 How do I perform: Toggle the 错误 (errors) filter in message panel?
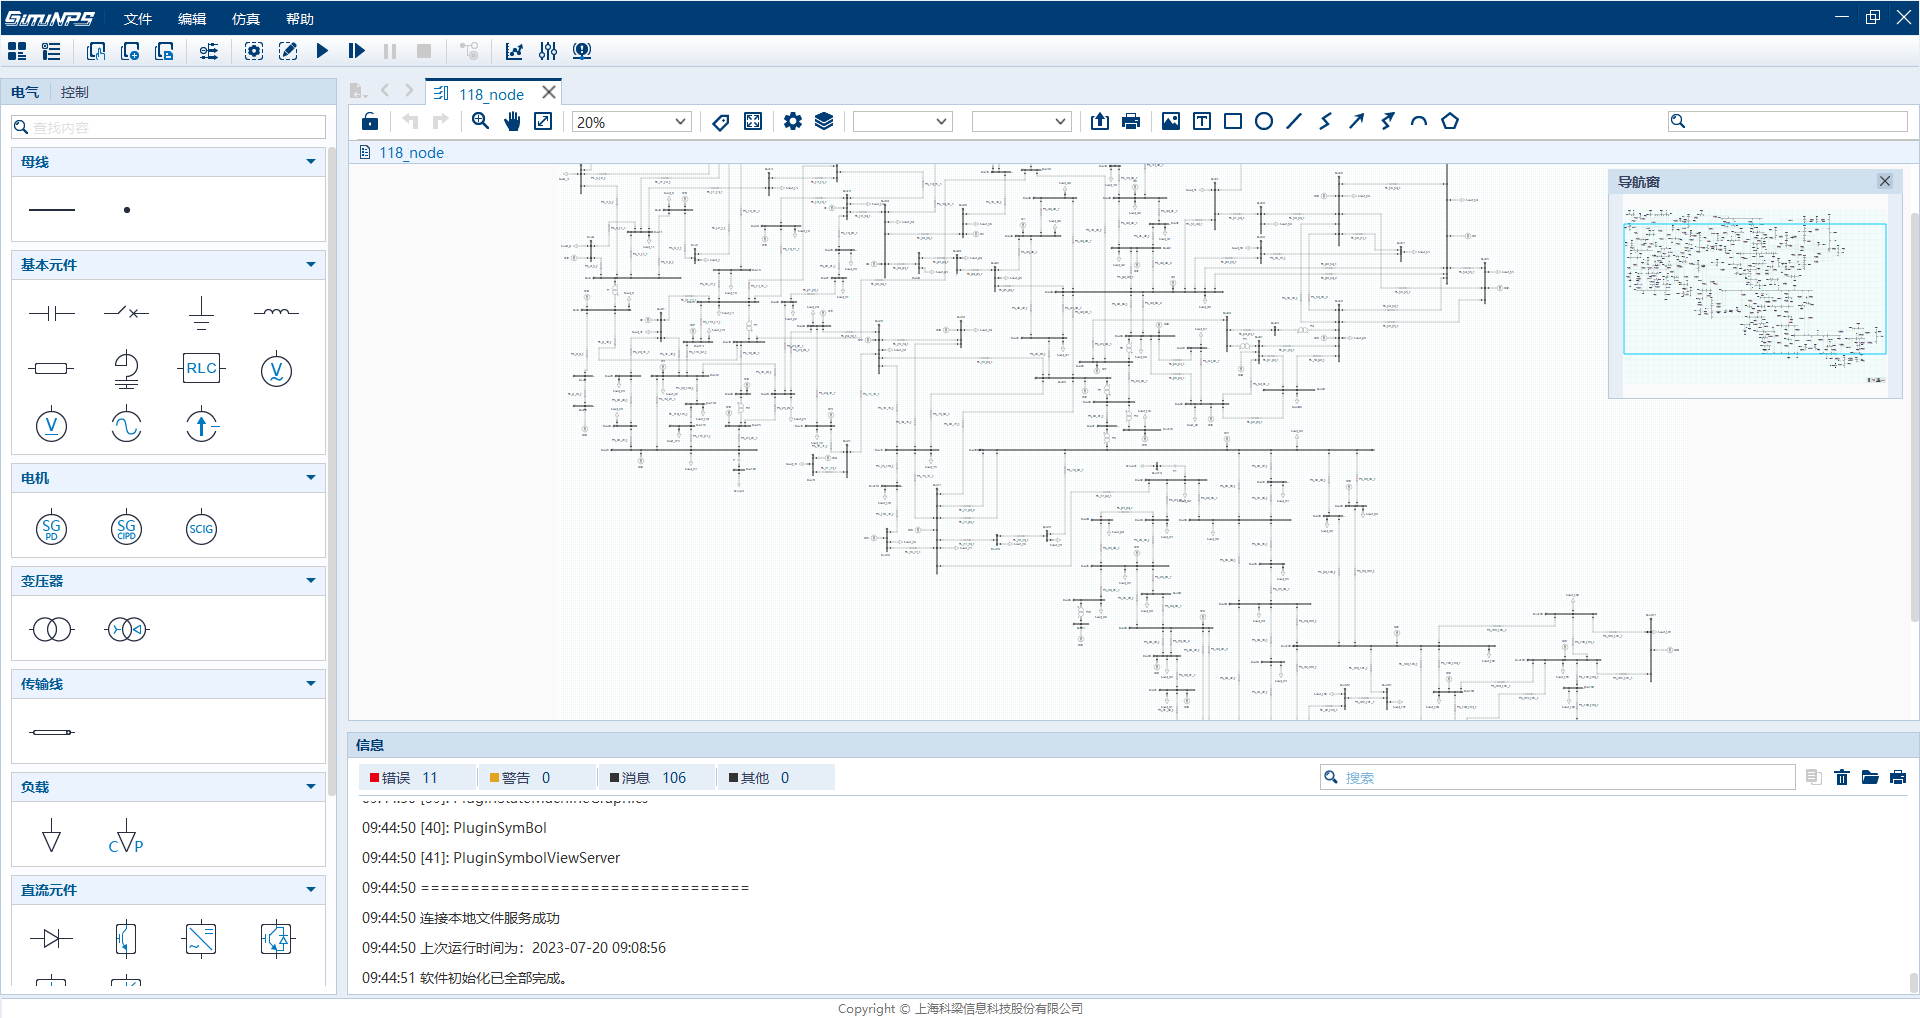coord(415,777)
